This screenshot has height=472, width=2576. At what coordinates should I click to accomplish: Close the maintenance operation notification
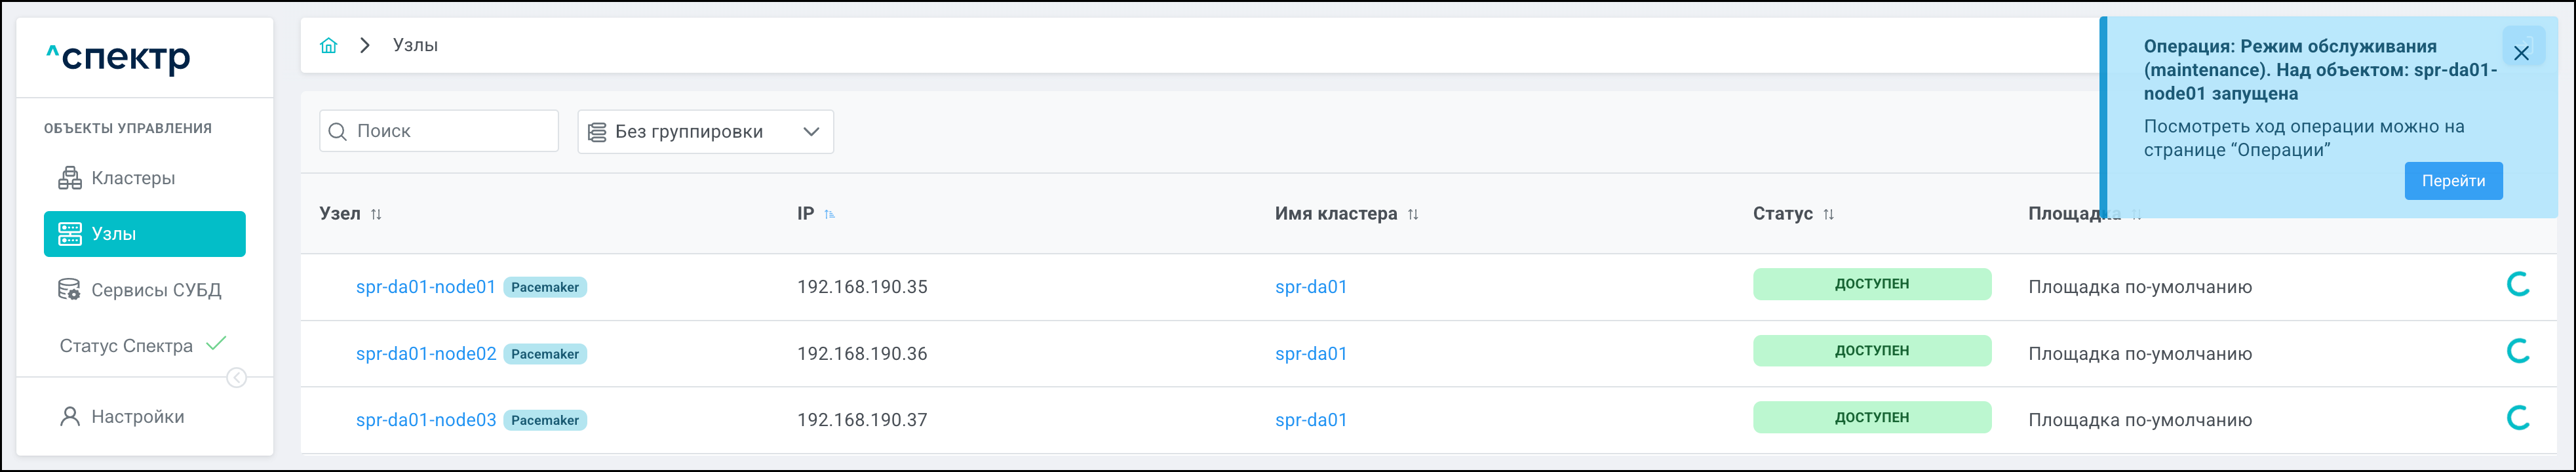click(x=2521, y=53)
